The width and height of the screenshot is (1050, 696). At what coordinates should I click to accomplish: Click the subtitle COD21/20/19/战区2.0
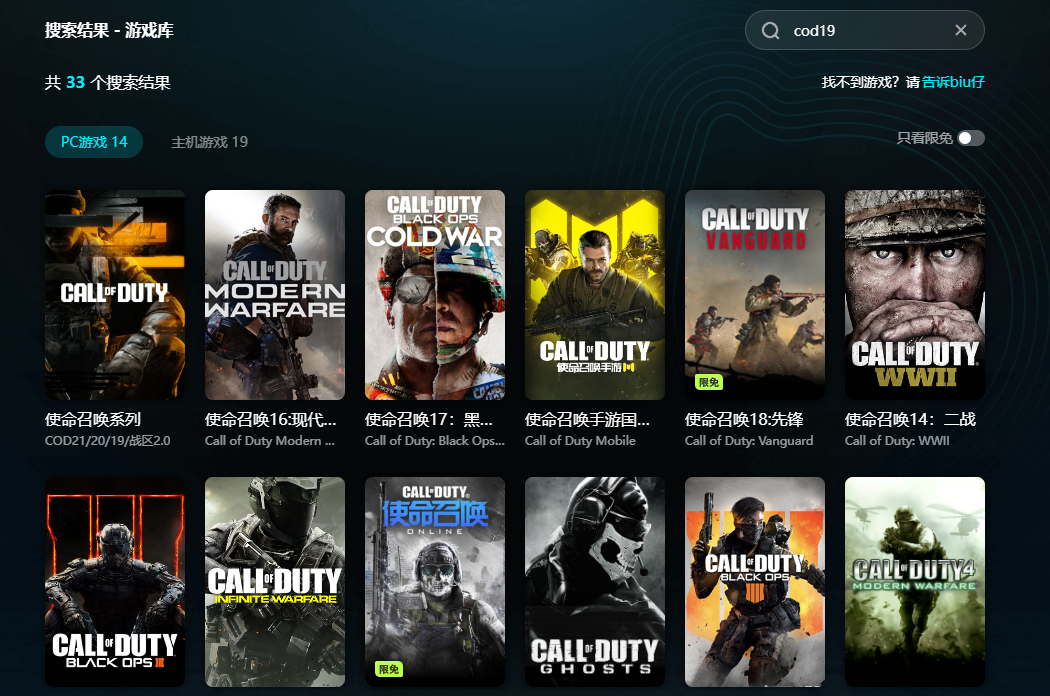(108, 441)
